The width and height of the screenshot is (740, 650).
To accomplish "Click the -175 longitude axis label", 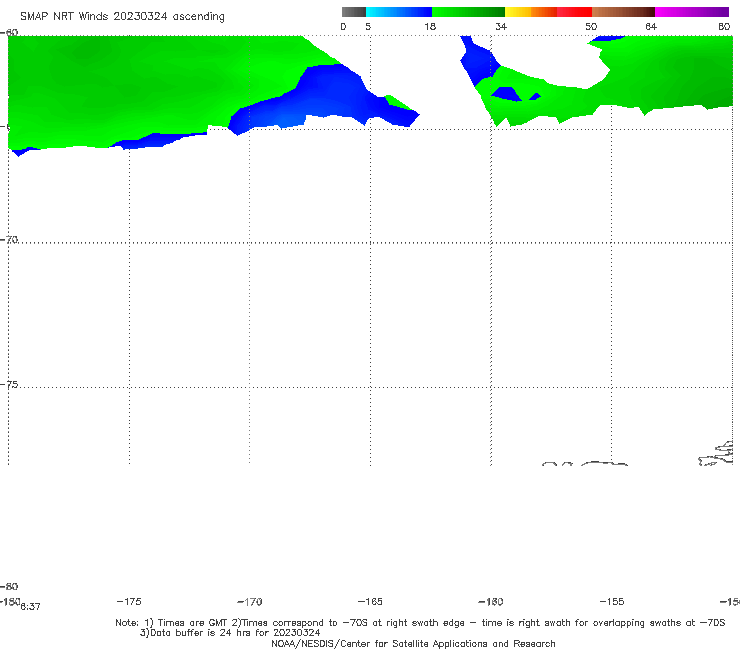I will coord(129,602).
